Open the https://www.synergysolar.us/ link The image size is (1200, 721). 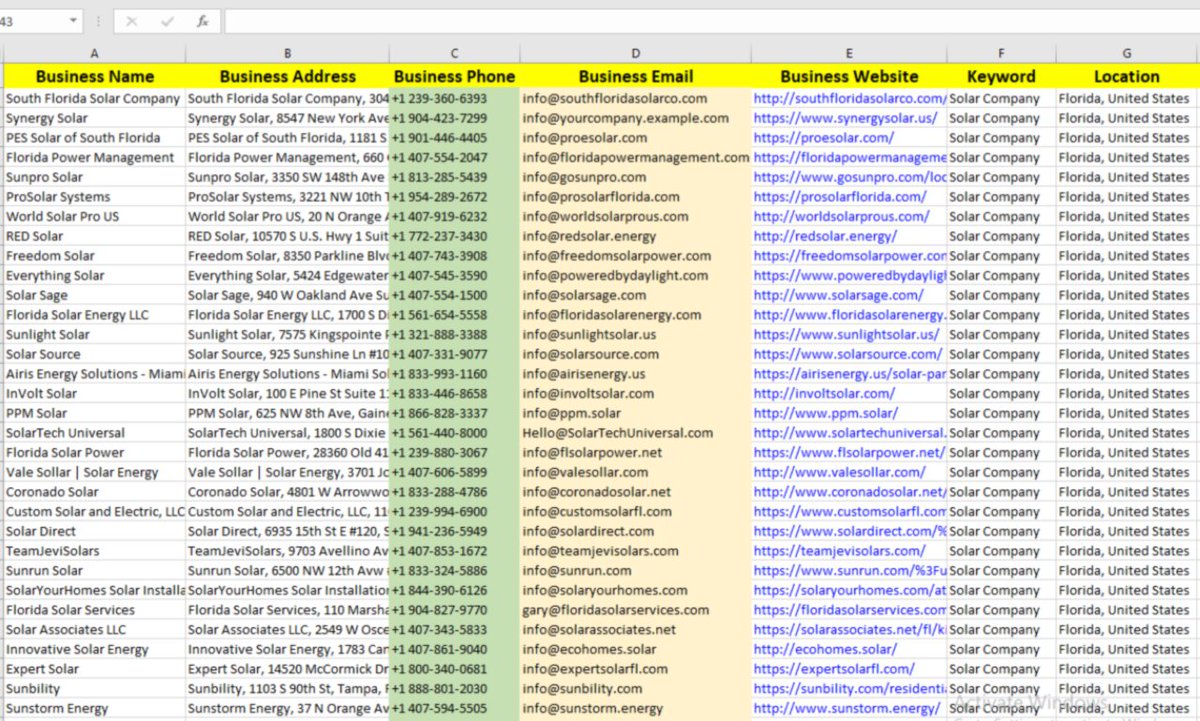pyautogui.click(x=846, y=118)
